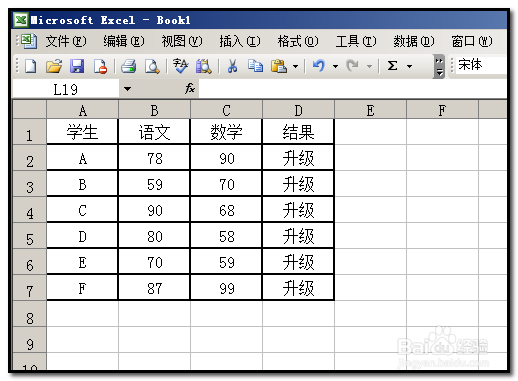Run the Spelling check icon
518x381 pixels.
180,66
